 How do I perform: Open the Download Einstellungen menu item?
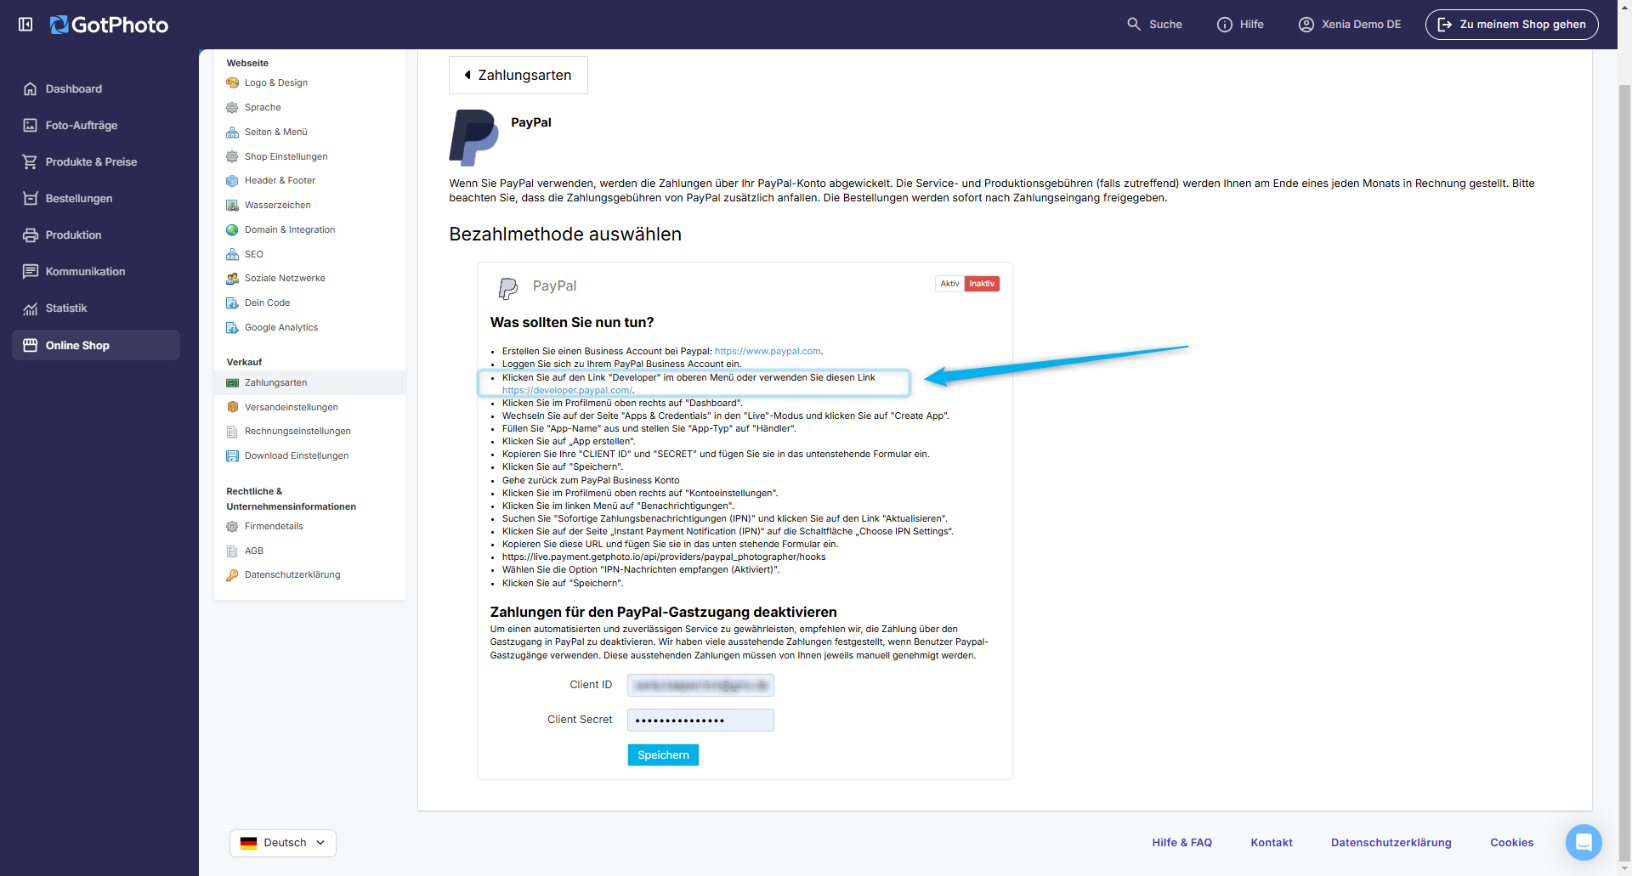coord(297,456)
